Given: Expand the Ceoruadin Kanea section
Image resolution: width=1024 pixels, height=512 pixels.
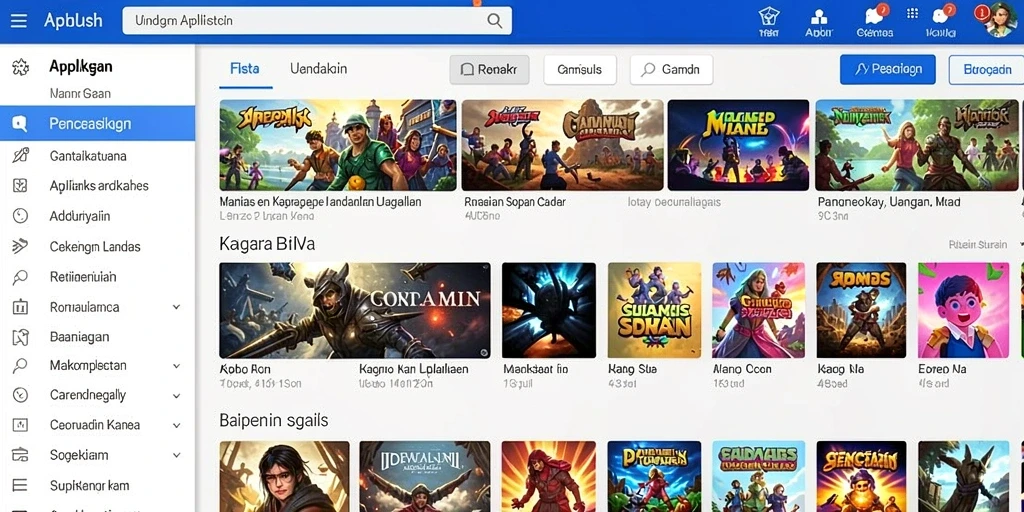Looking at the screenshot, I should coord(176,425).
